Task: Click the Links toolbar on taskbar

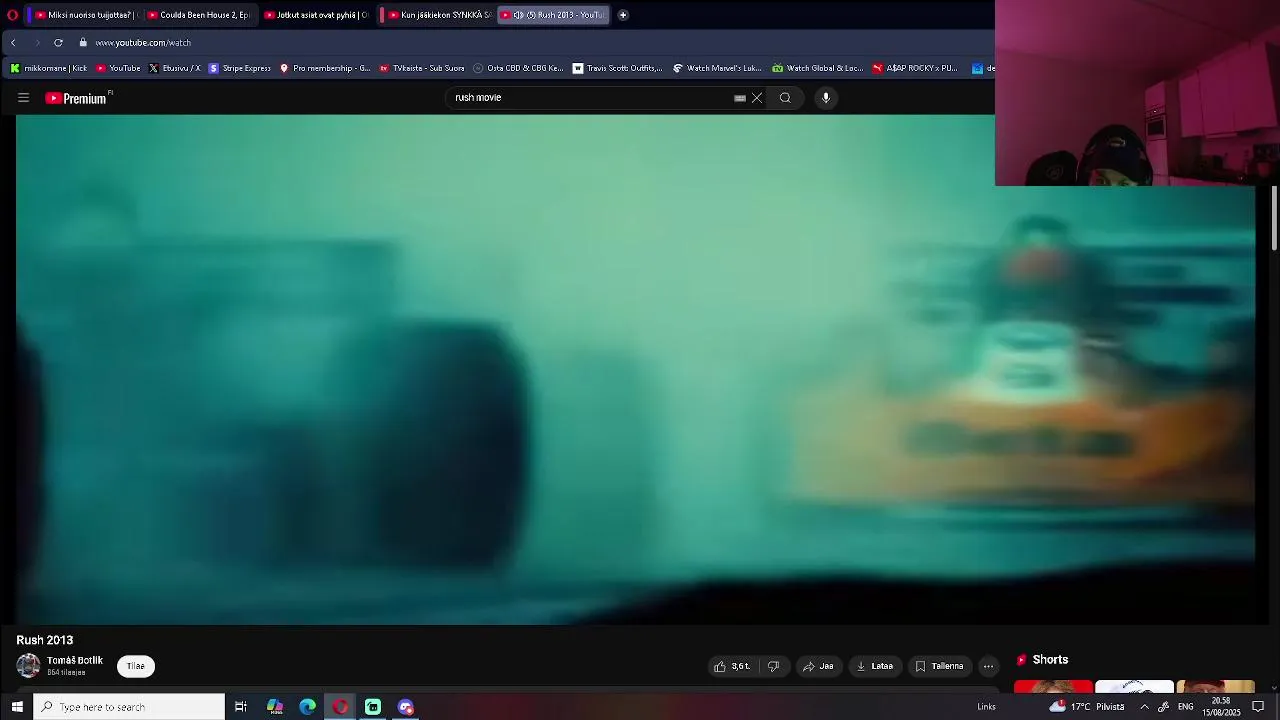Action: [986, 707]
